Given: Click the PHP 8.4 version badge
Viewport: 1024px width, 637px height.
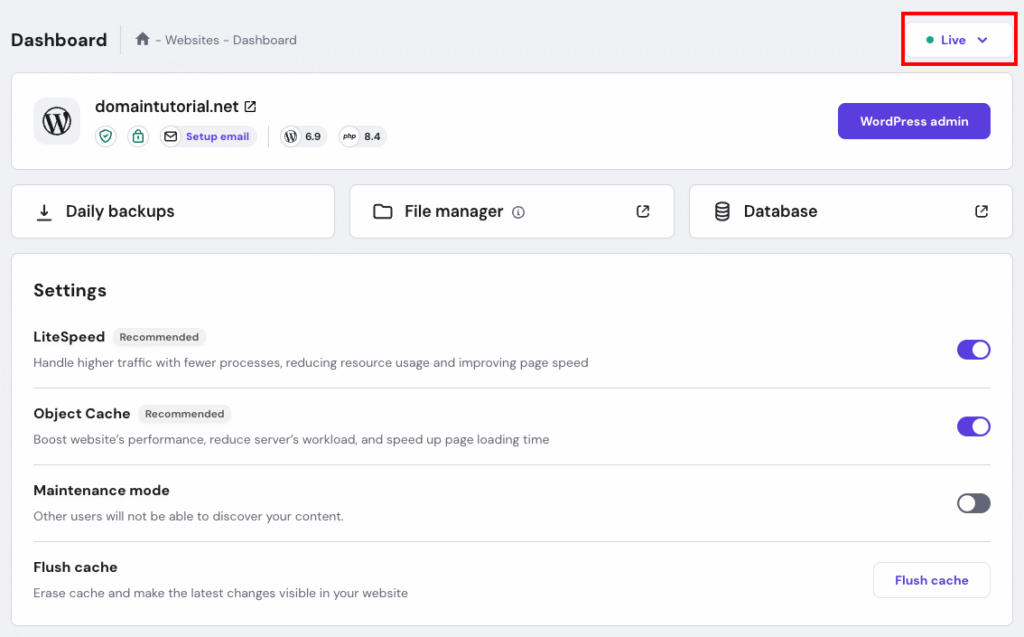Looking at the screenshot, I should [x=362, y=136].
